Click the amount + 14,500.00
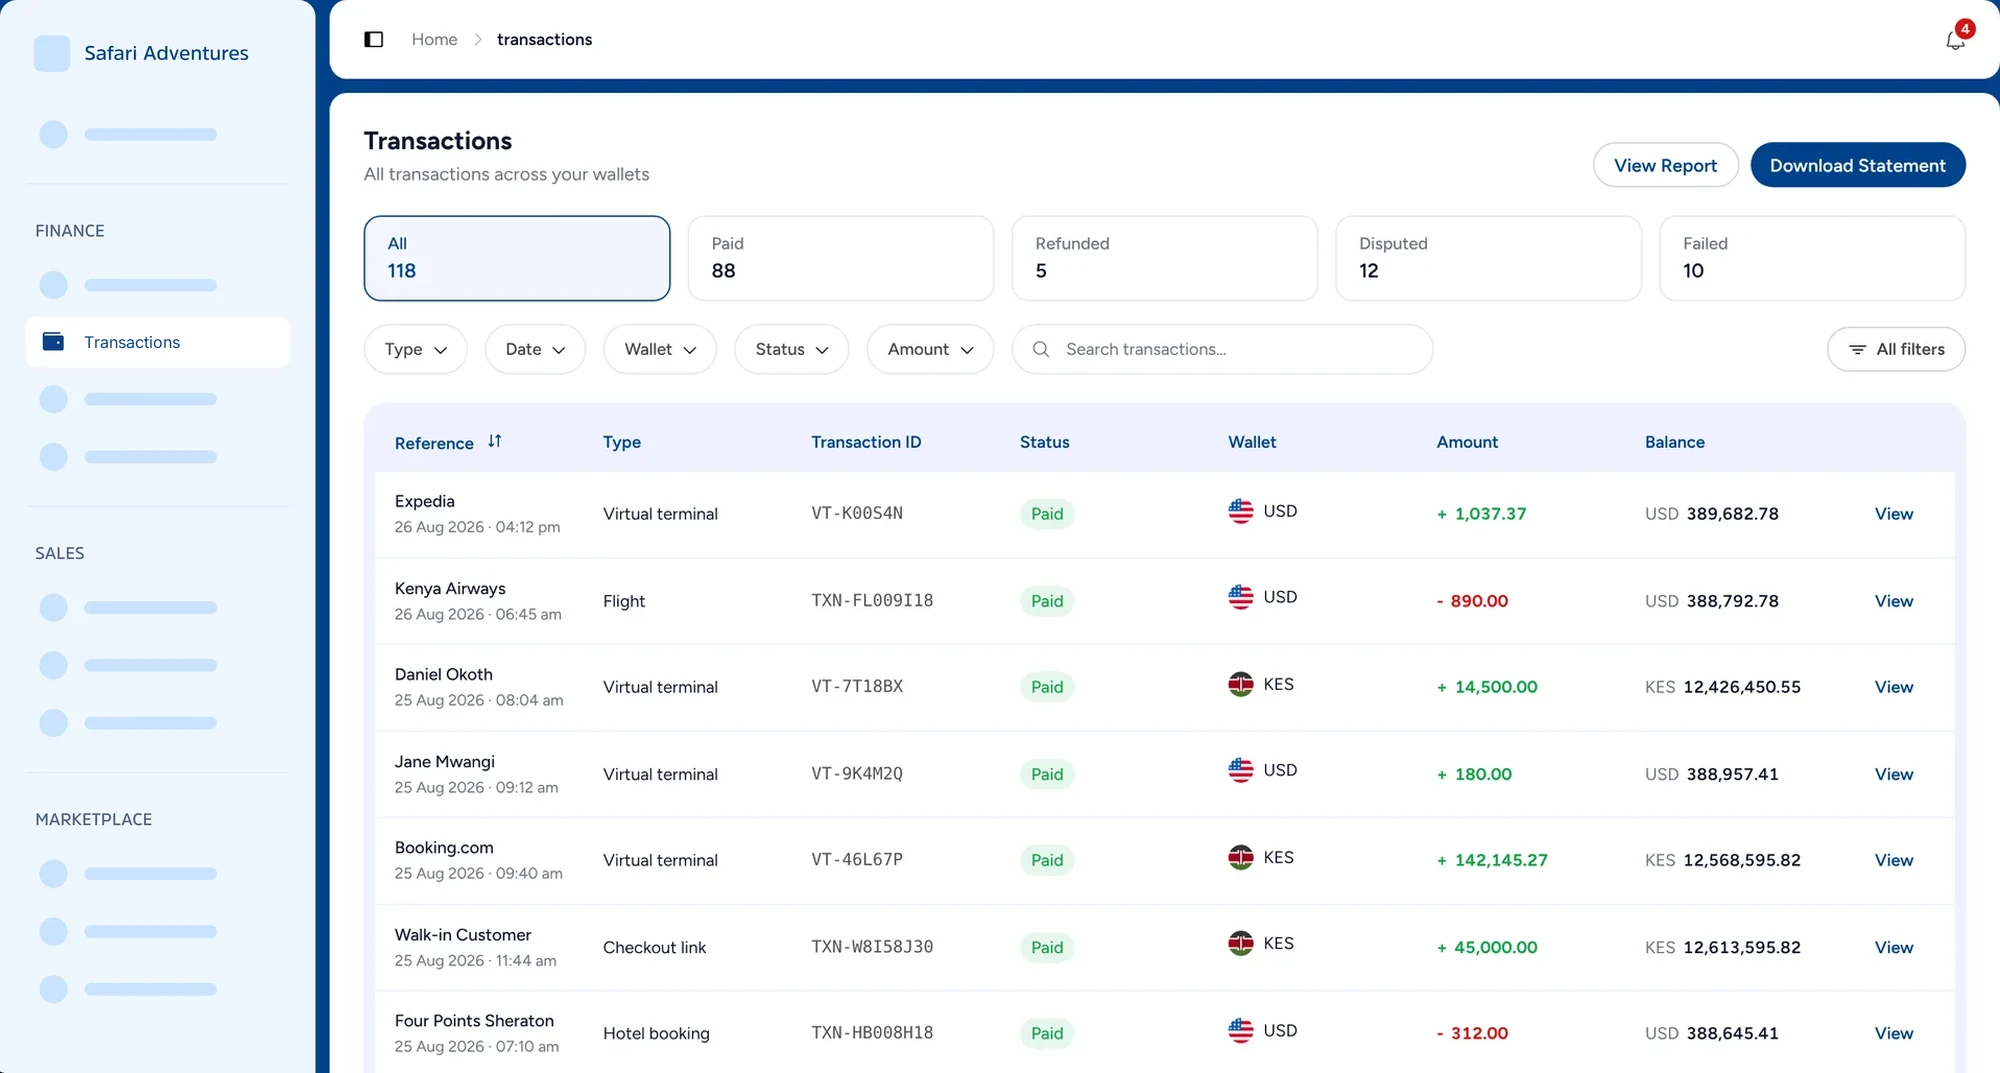The height and width of the screenshot is (1073, 2000). click(1487, 687)
